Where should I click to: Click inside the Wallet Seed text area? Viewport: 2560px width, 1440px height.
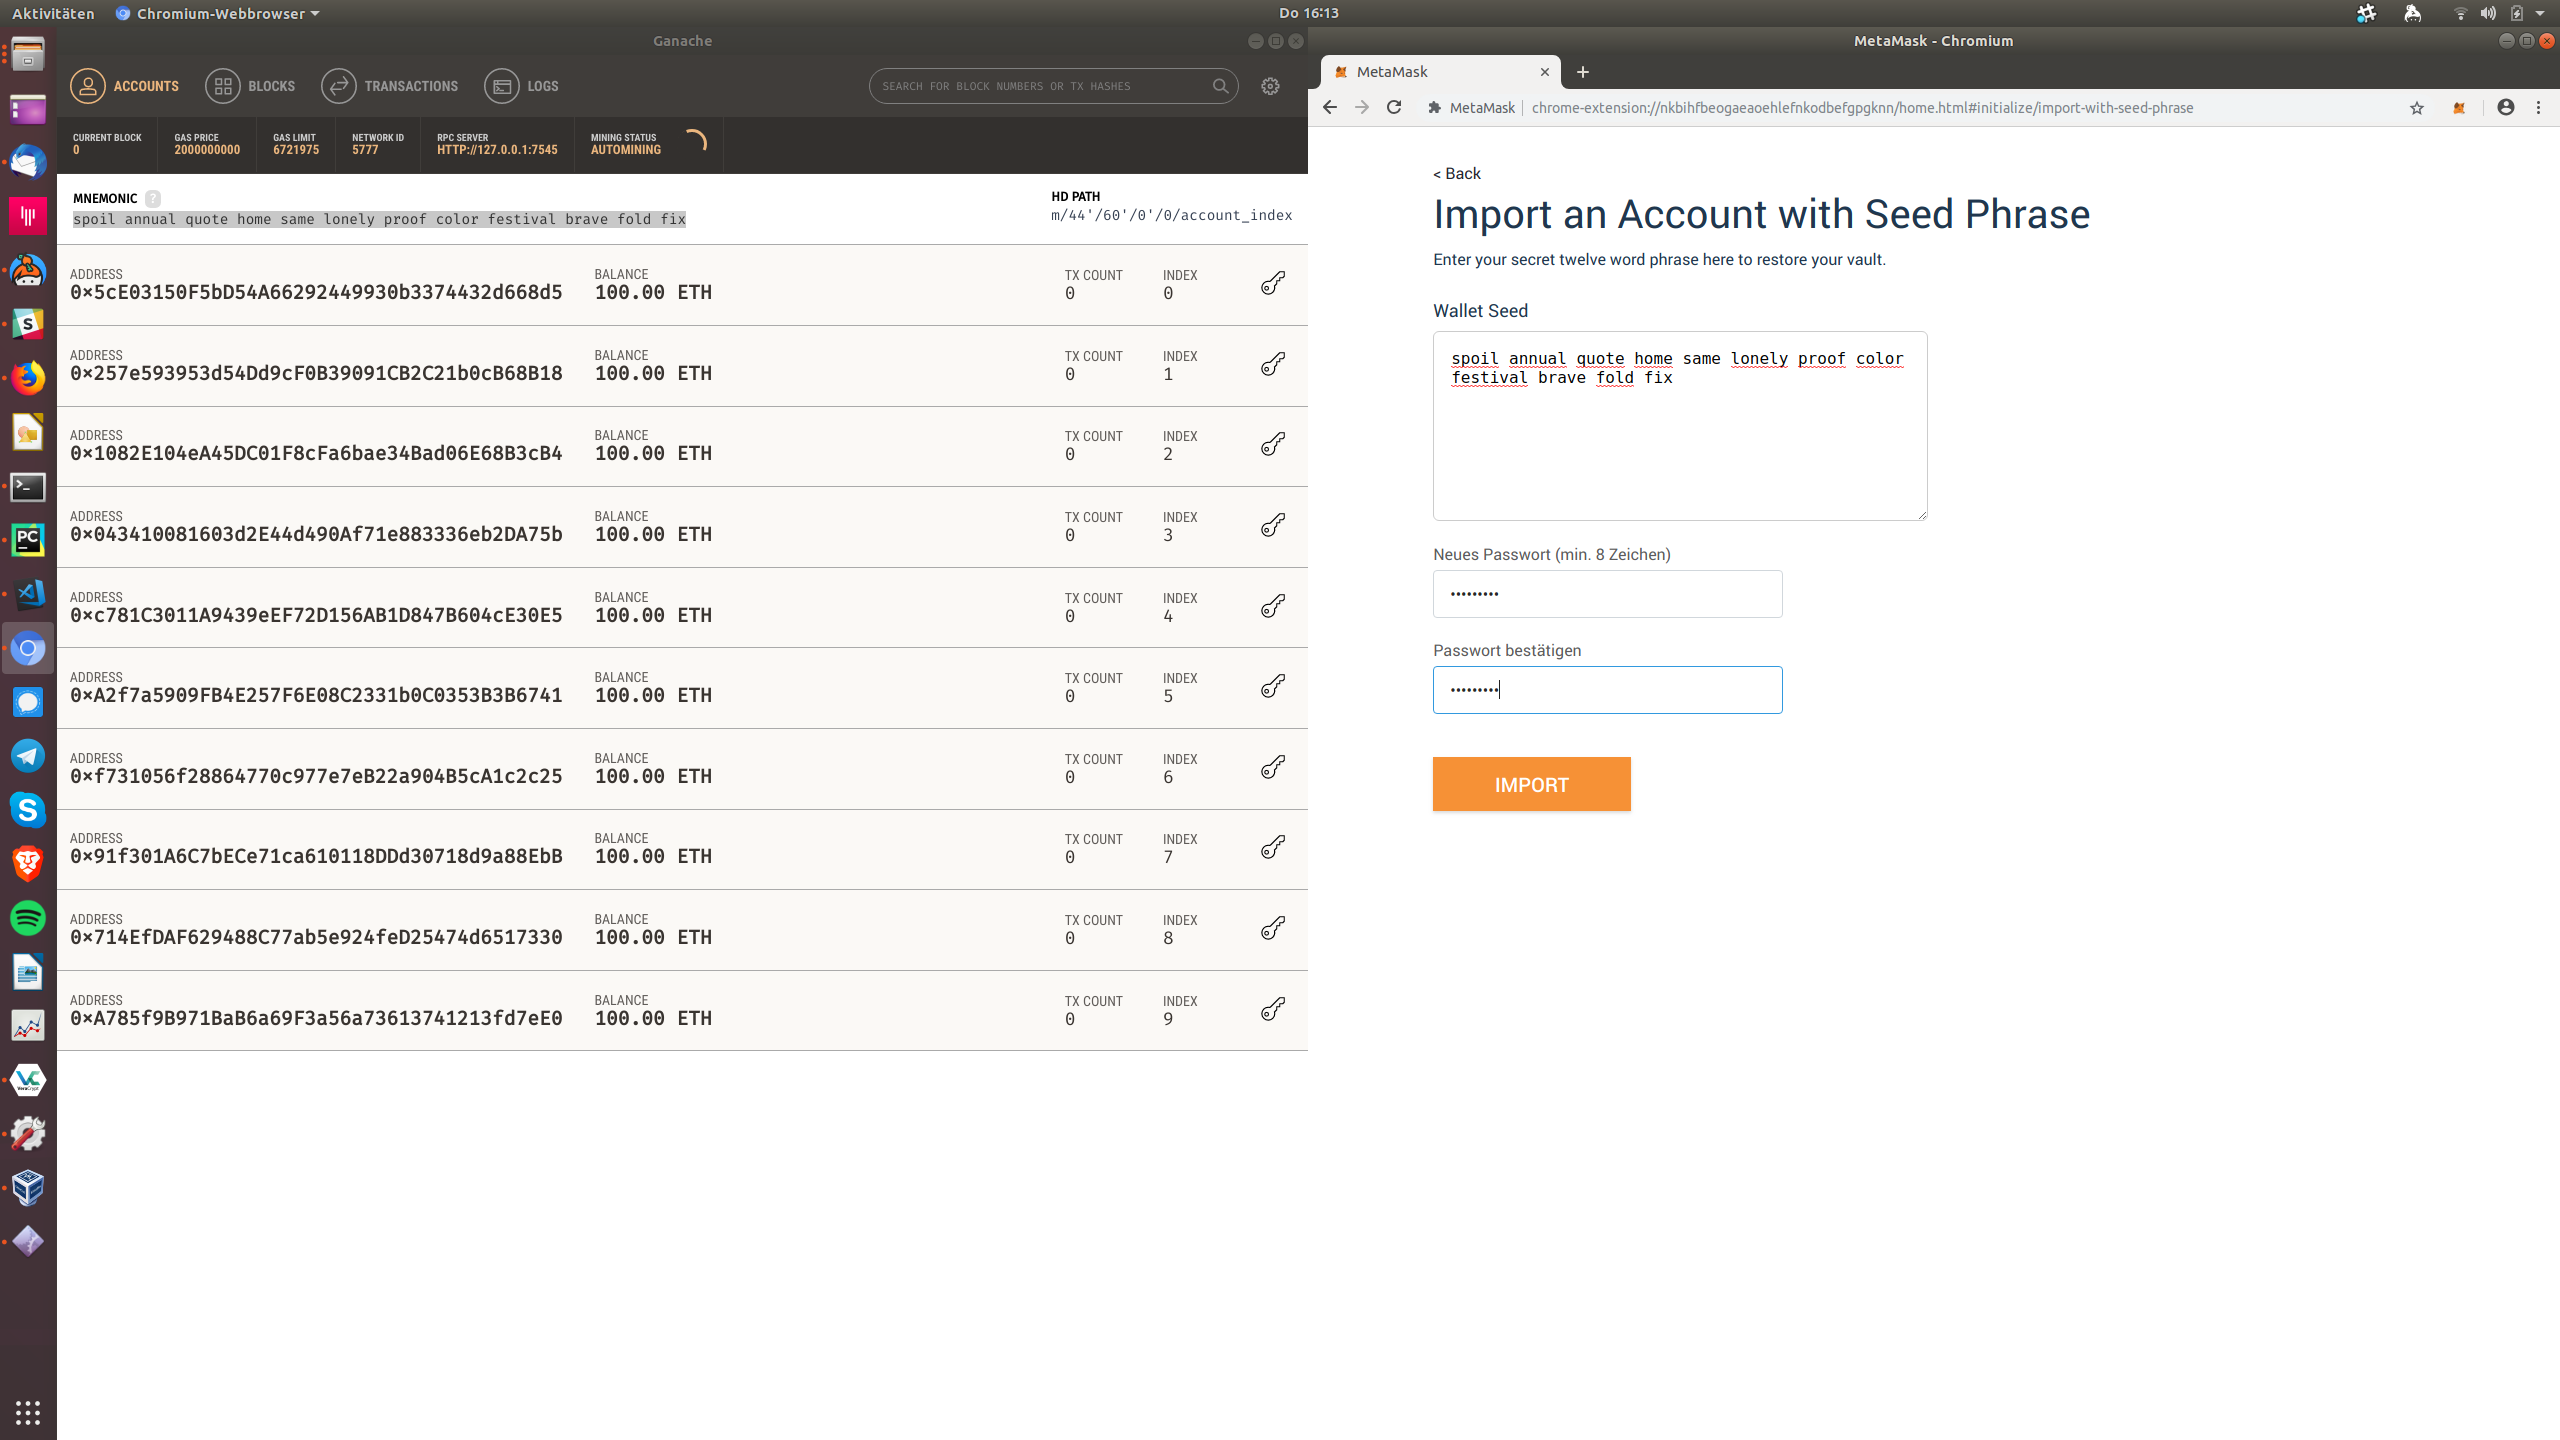point(1680,426)
